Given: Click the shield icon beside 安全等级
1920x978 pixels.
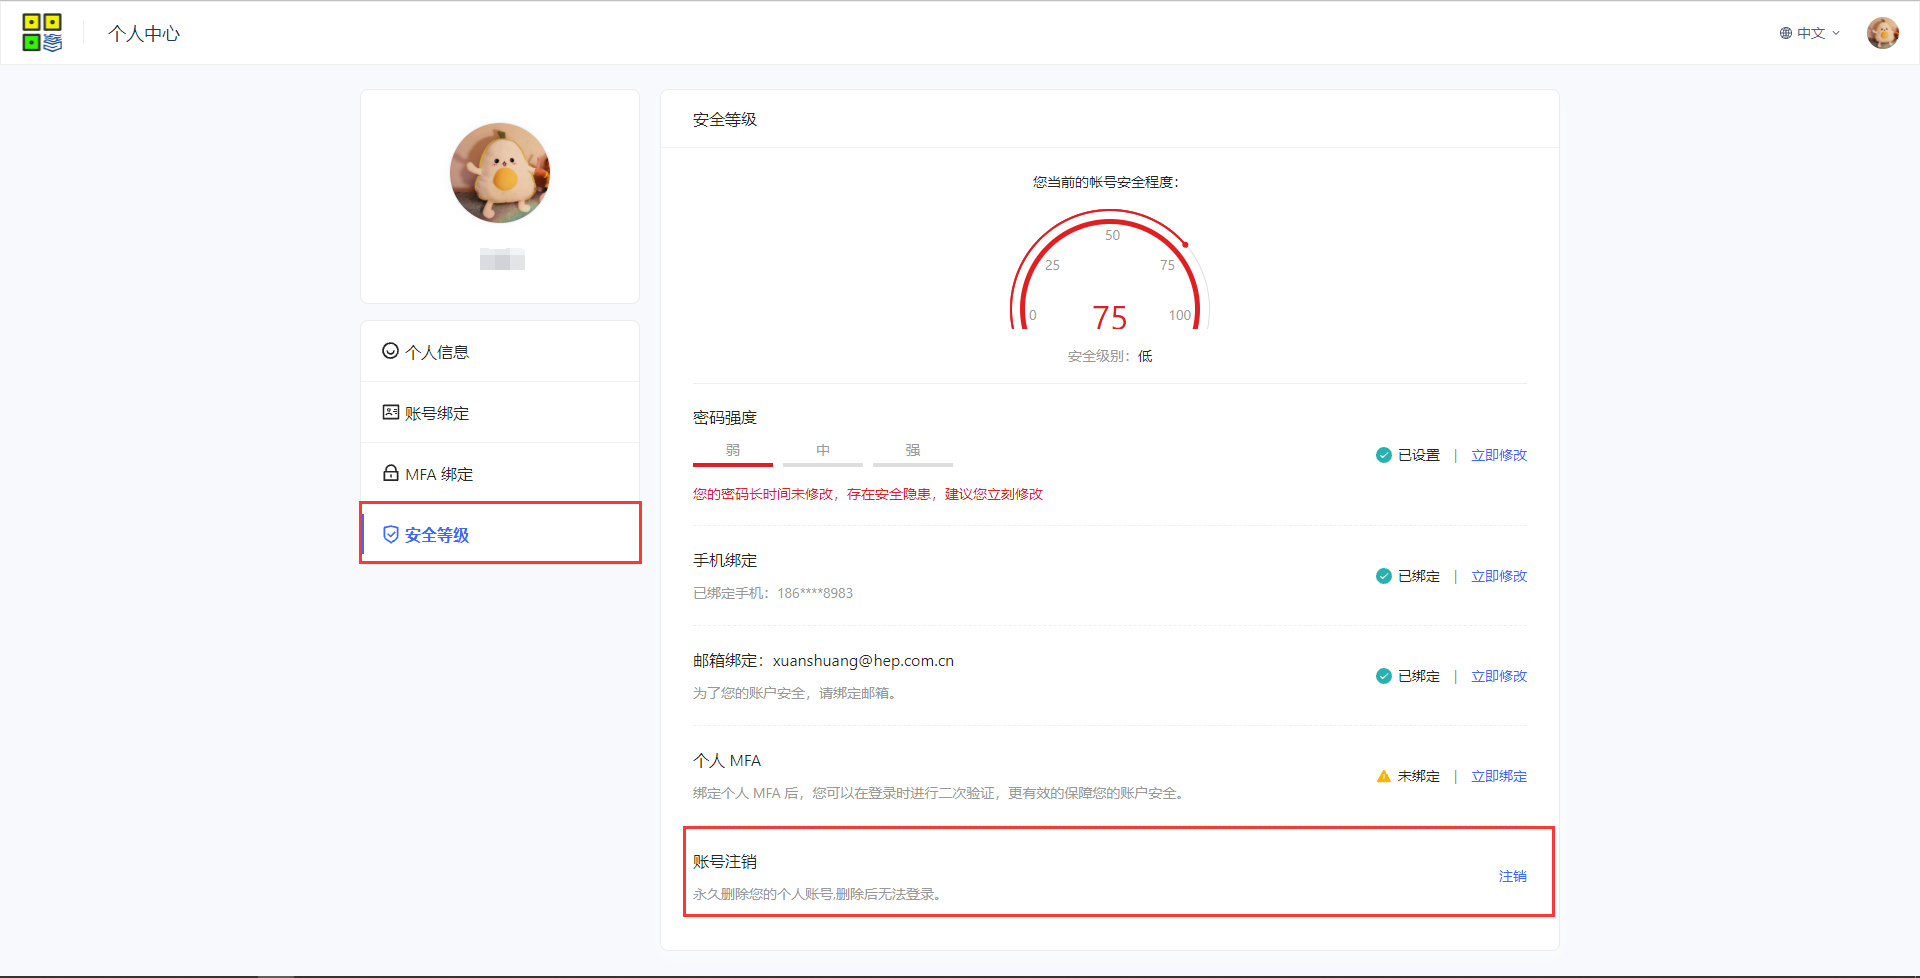Looking at the screenshot, I should (391, 535).
